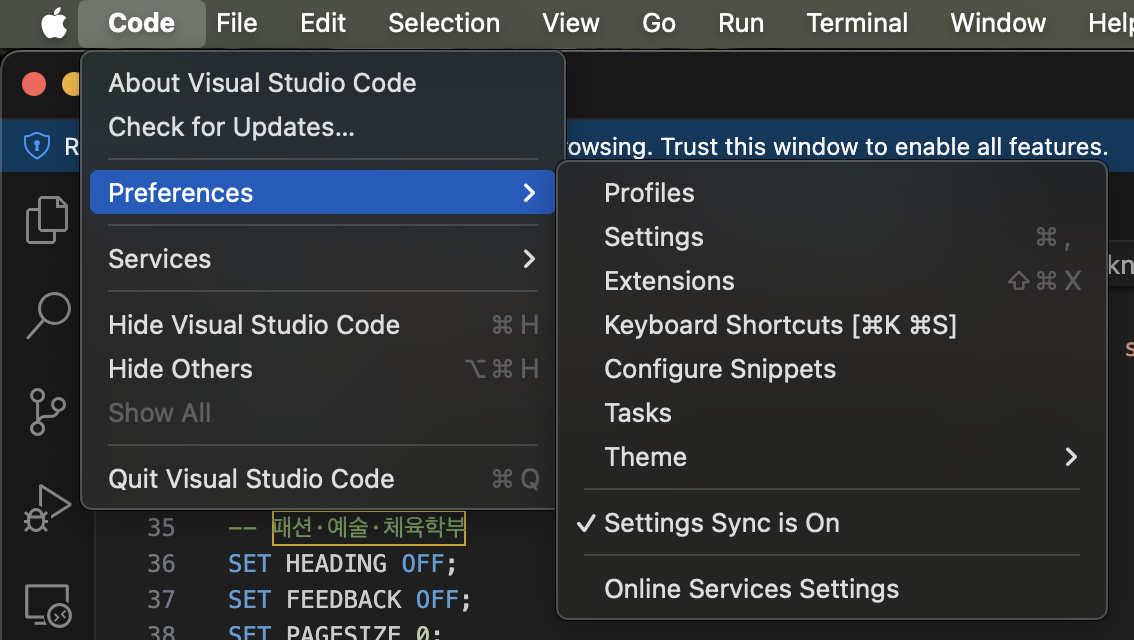Click the Trust this window banner text
1134x640 pixels.
pyautogui.click(x=884, y=147)
